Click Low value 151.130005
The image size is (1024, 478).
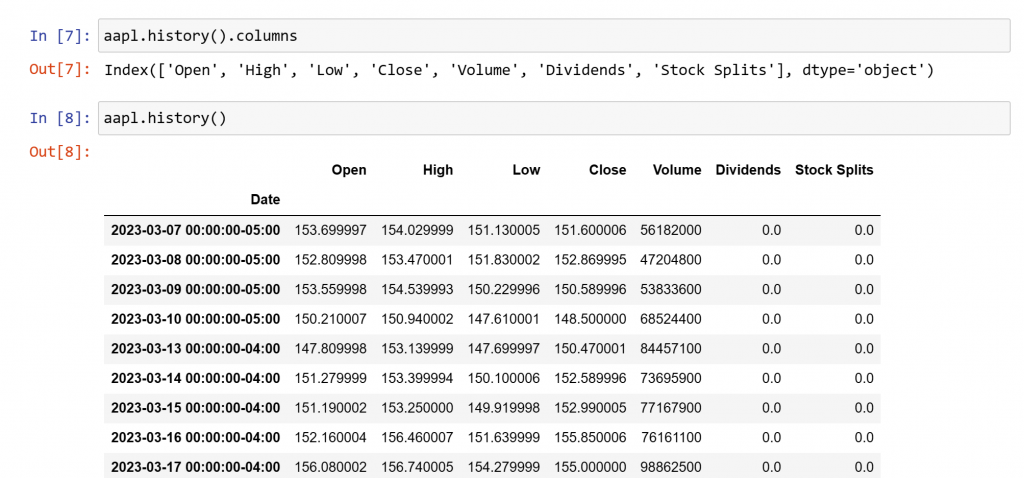pos(504,230)
